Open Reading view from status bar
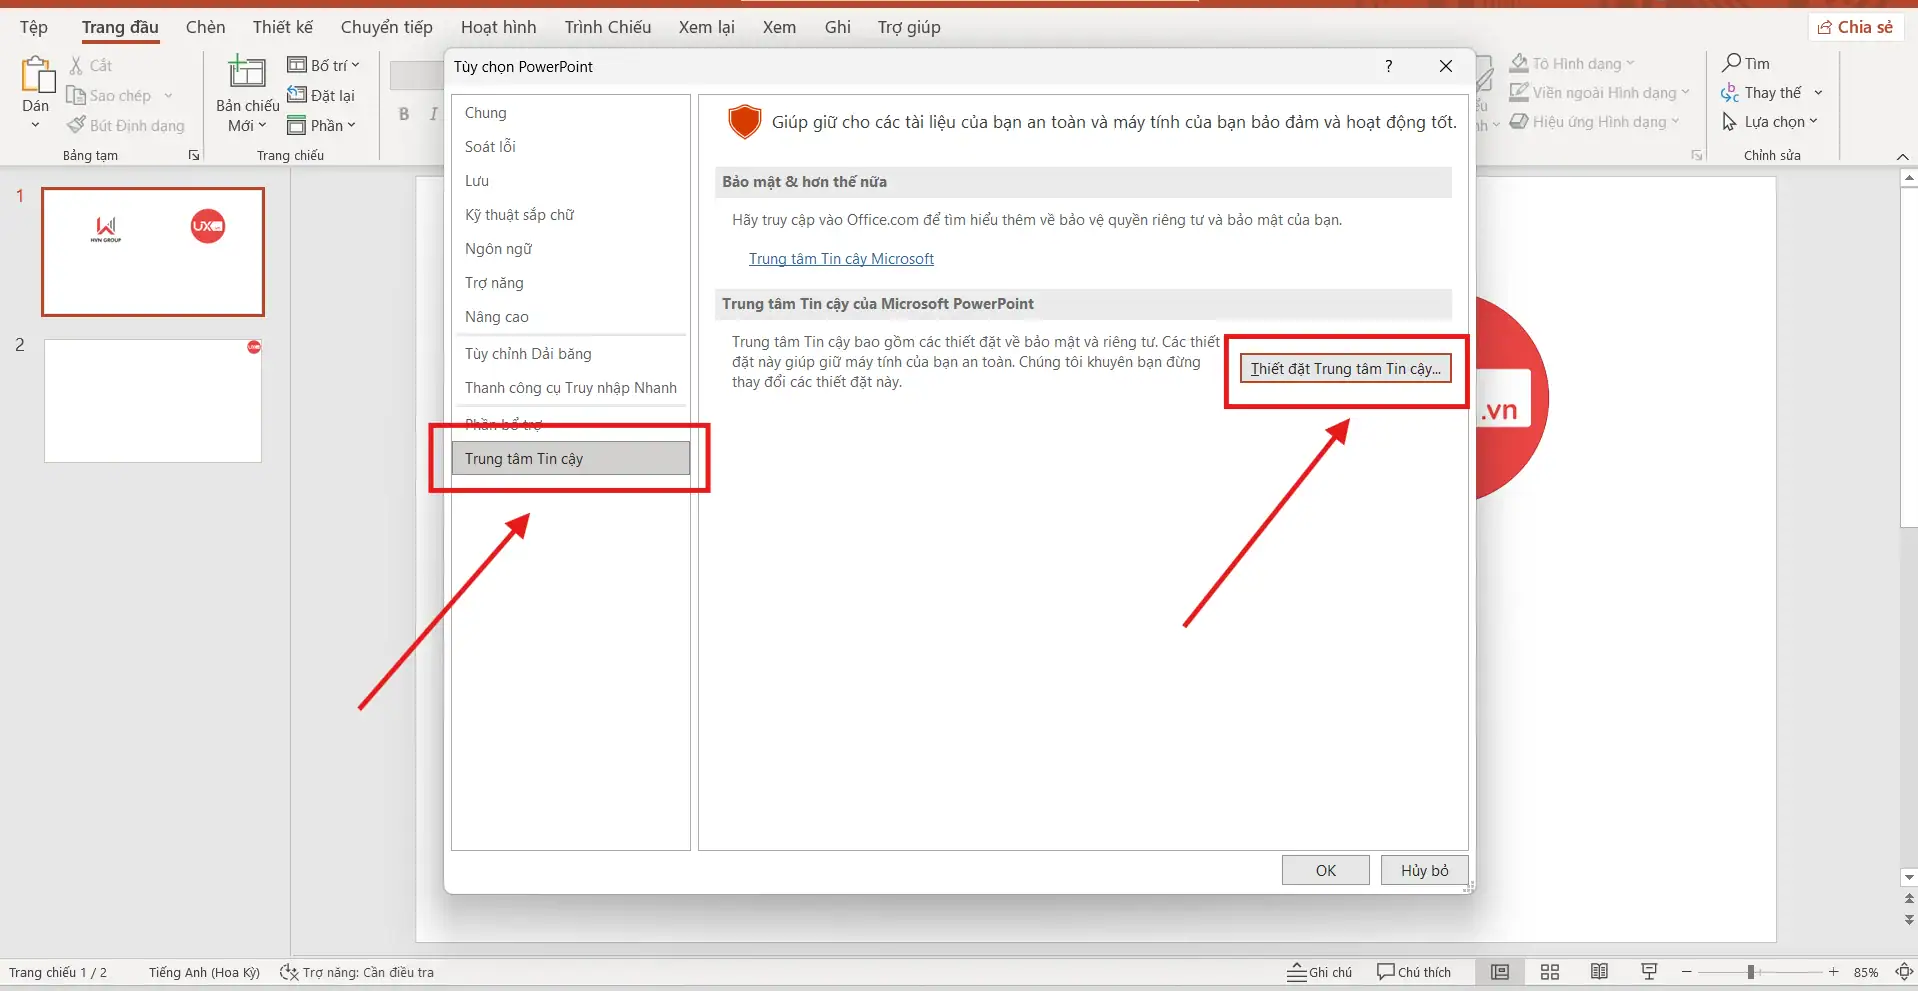Image resolution: width=1918 pixels, height=991 pixels. (1599, 972)
